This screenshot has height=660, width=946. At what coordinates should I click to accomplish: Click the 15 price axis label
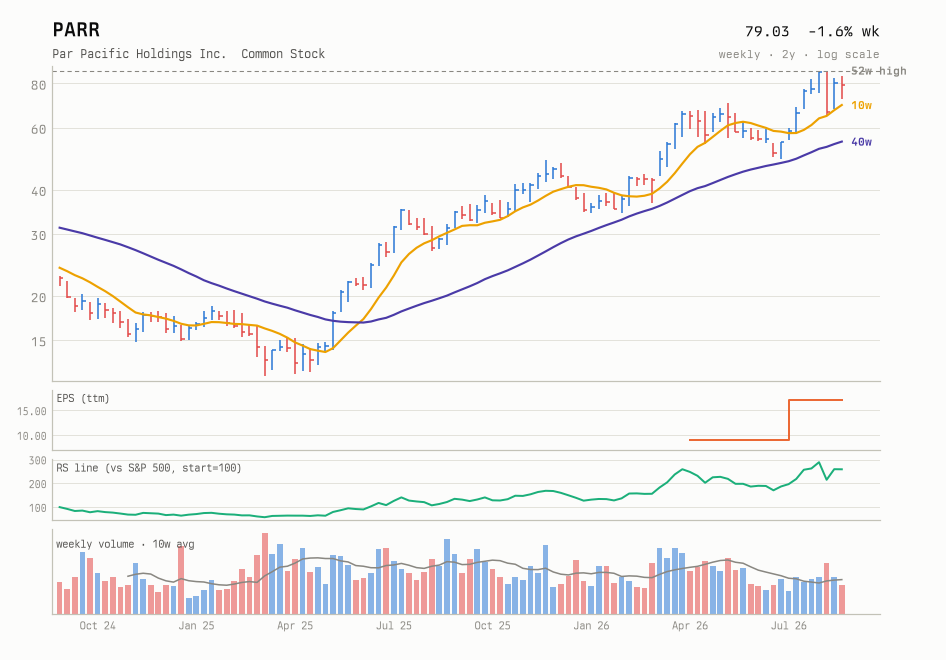pos(39,341)
